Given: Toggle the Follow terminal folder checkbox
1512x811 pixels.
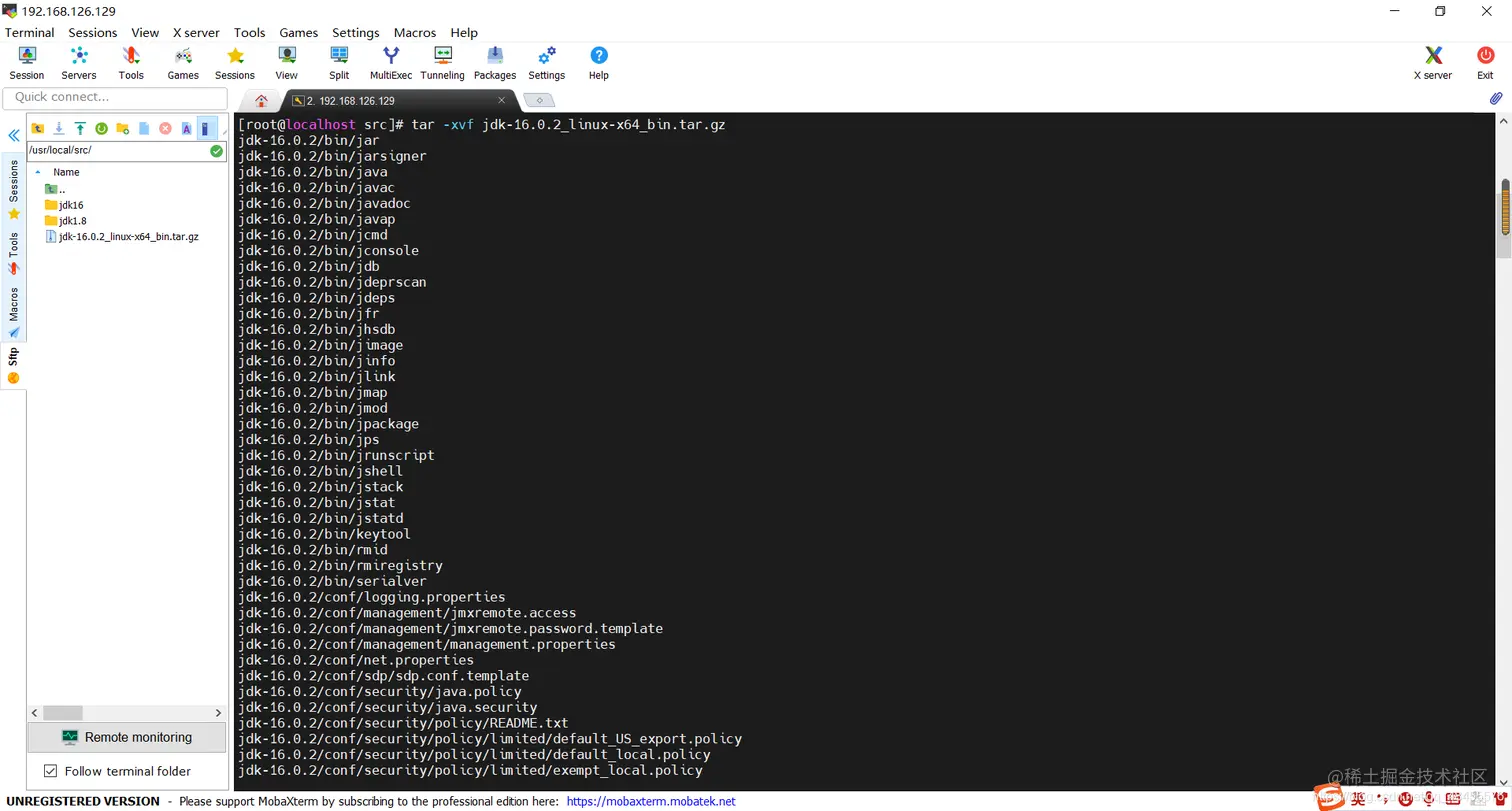Looking at the screenshot, I should pos(51,771).
